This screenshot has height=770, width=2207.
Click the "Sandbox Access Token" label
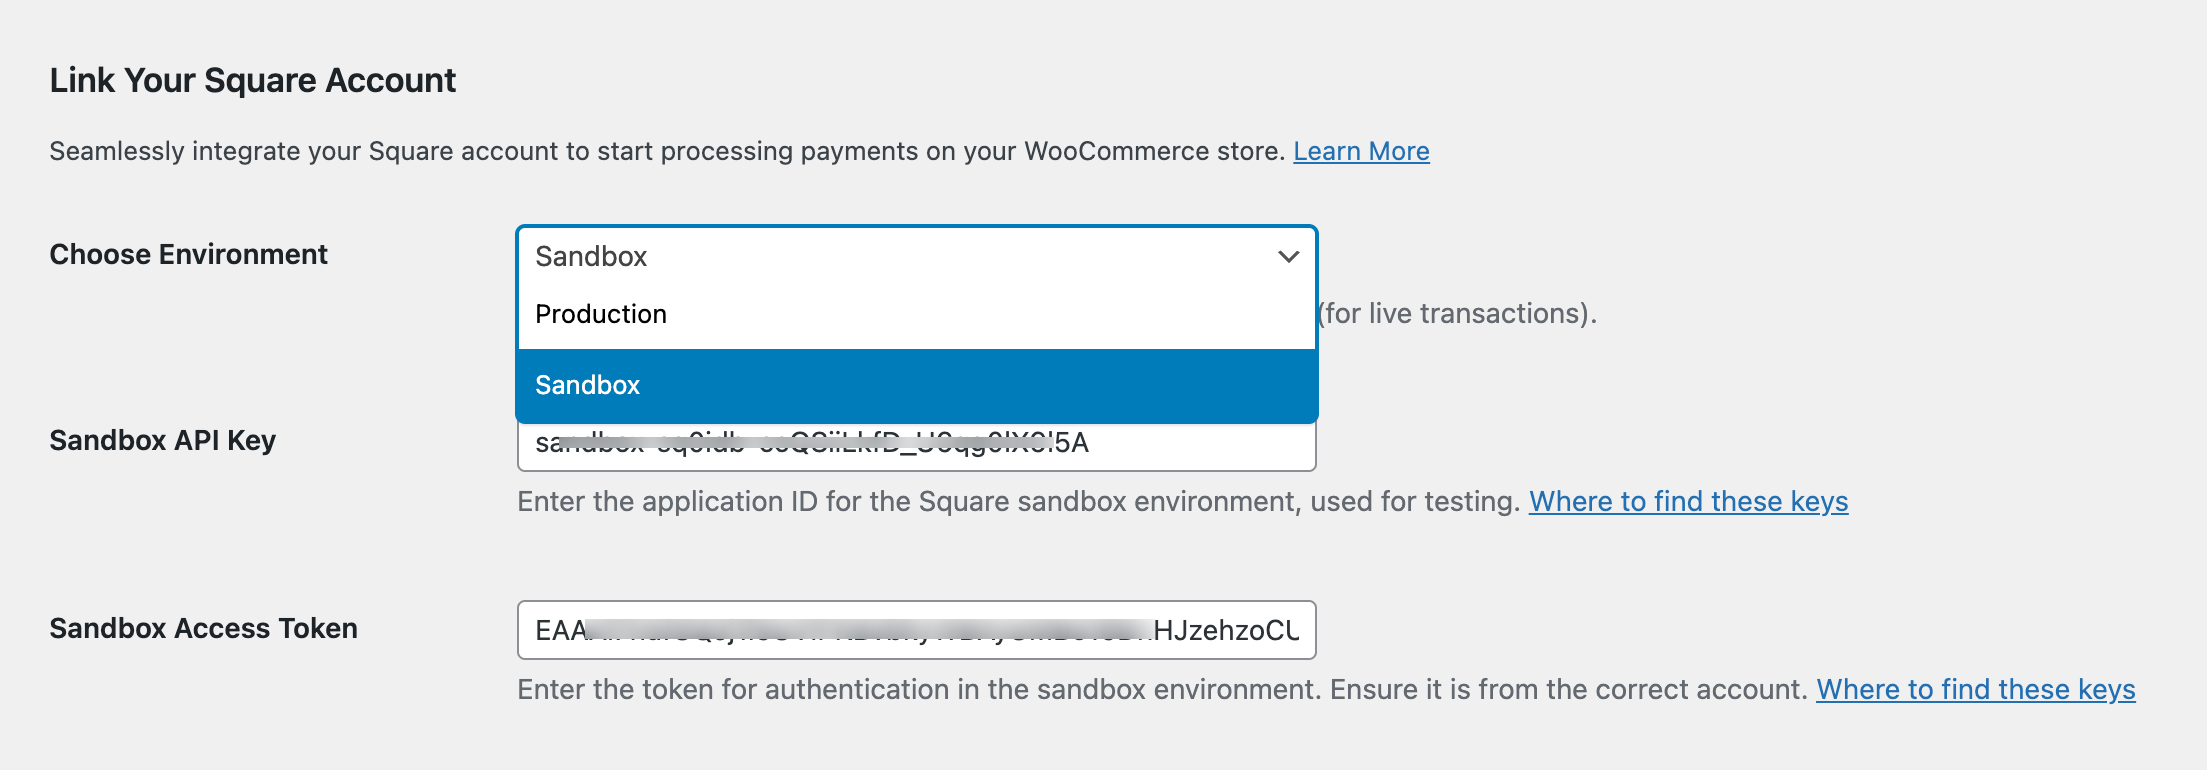[204, 629]
